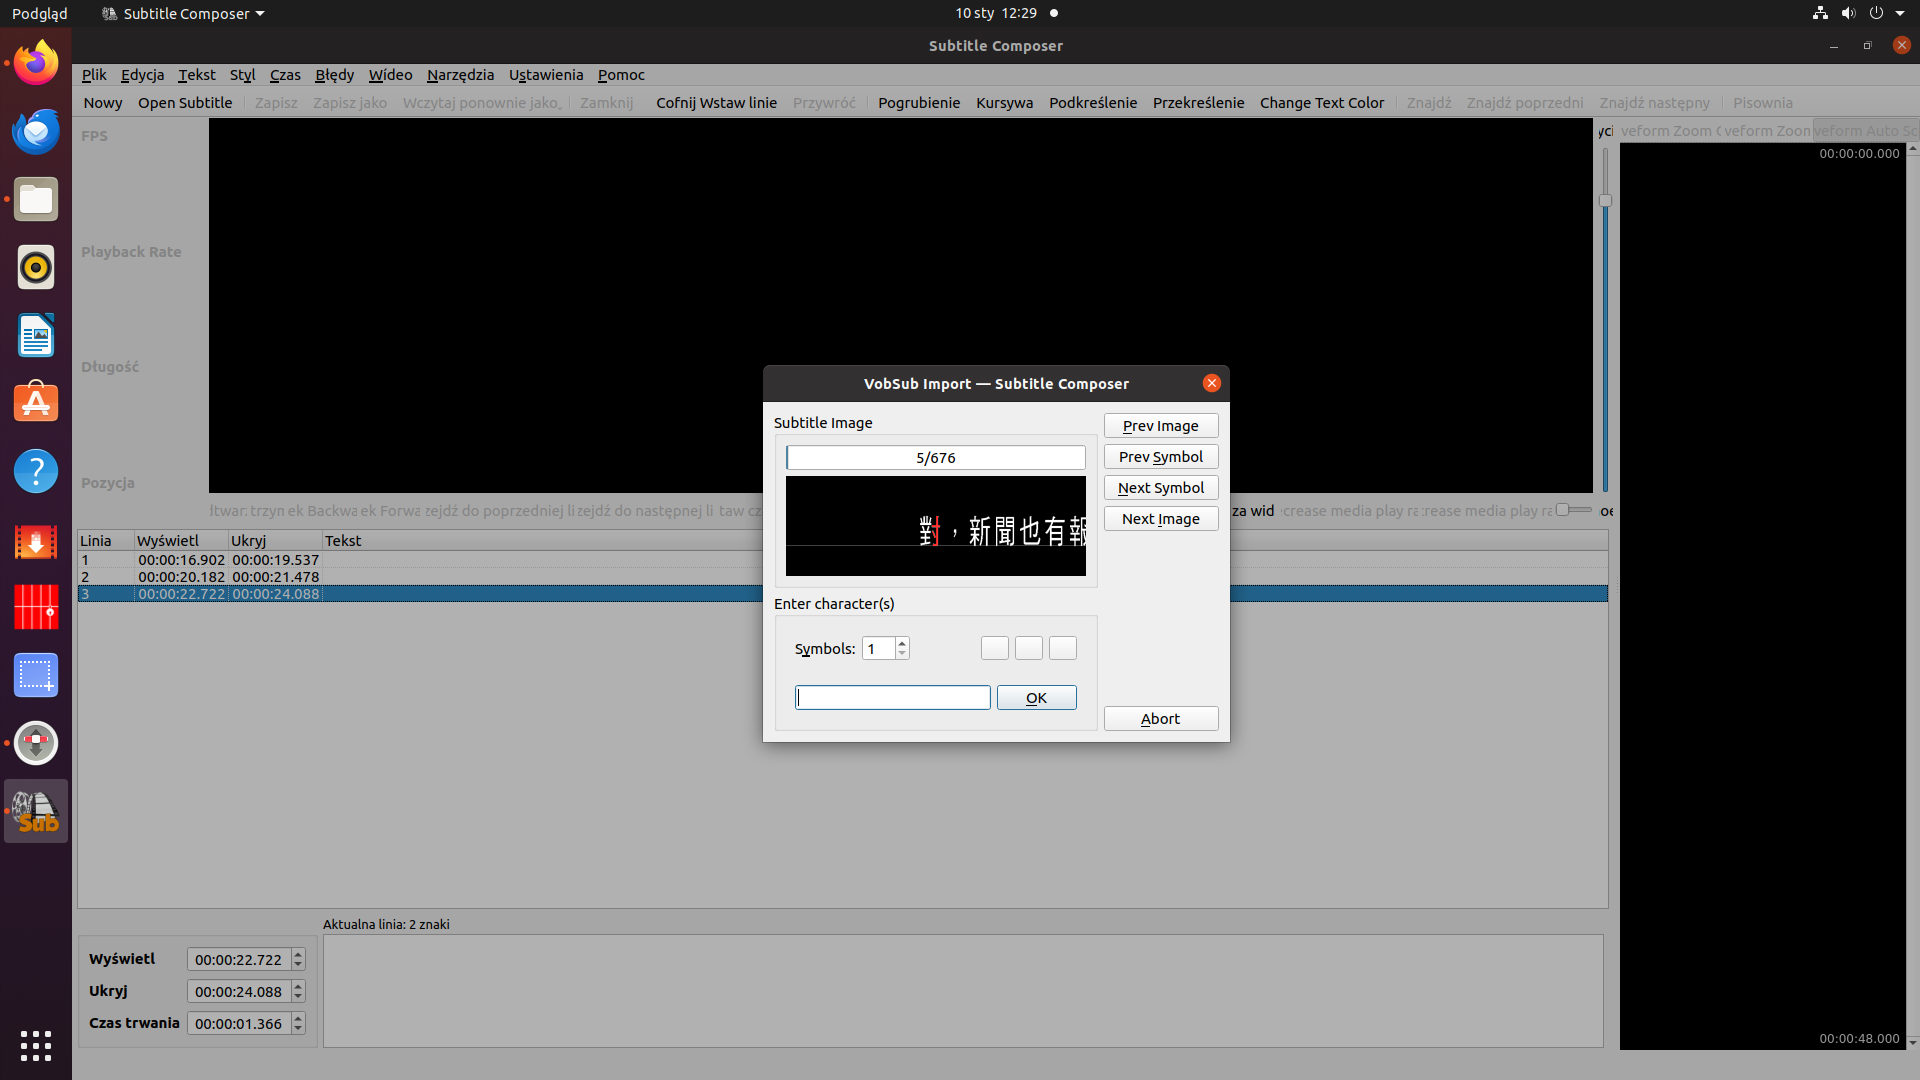Click Cofnij Wstaw linie toolbar item
The height and width of the screenshot is (1080, 1920).
(716, 103)
